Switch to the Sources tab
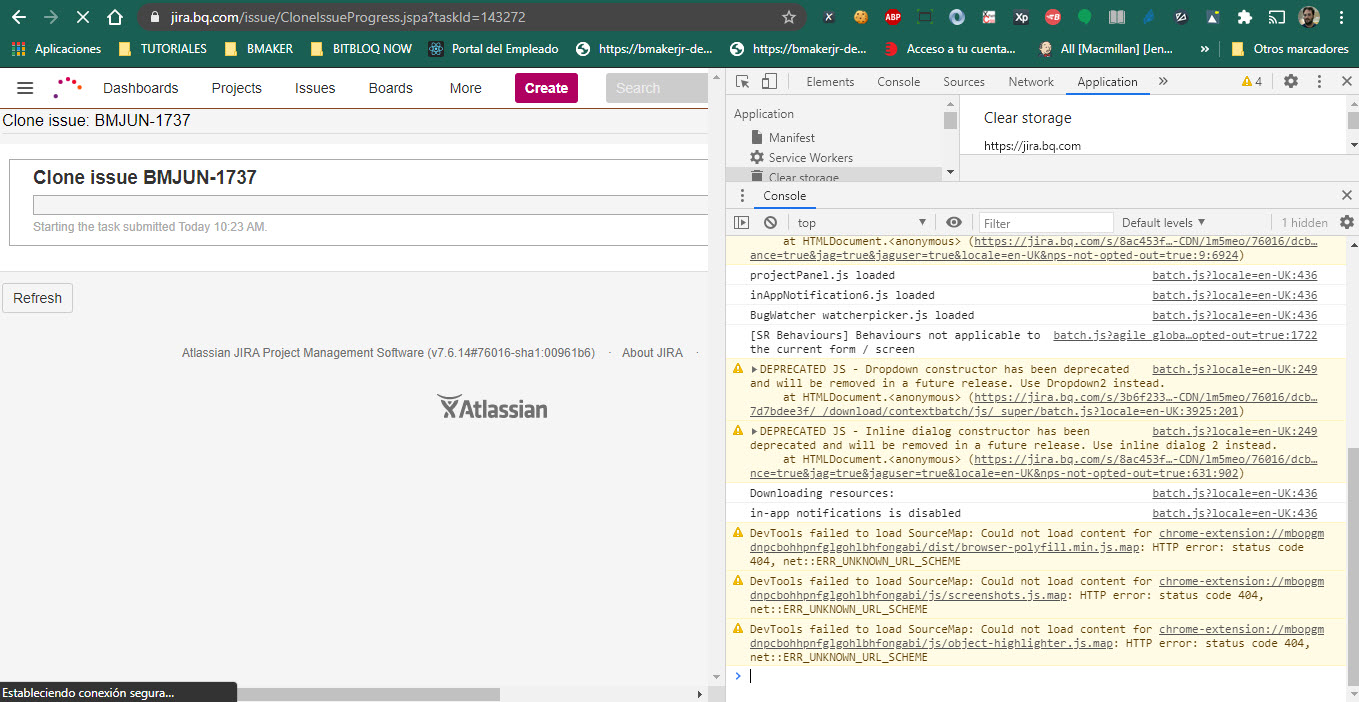This screenshot has height=702, width=1359. 964,82
